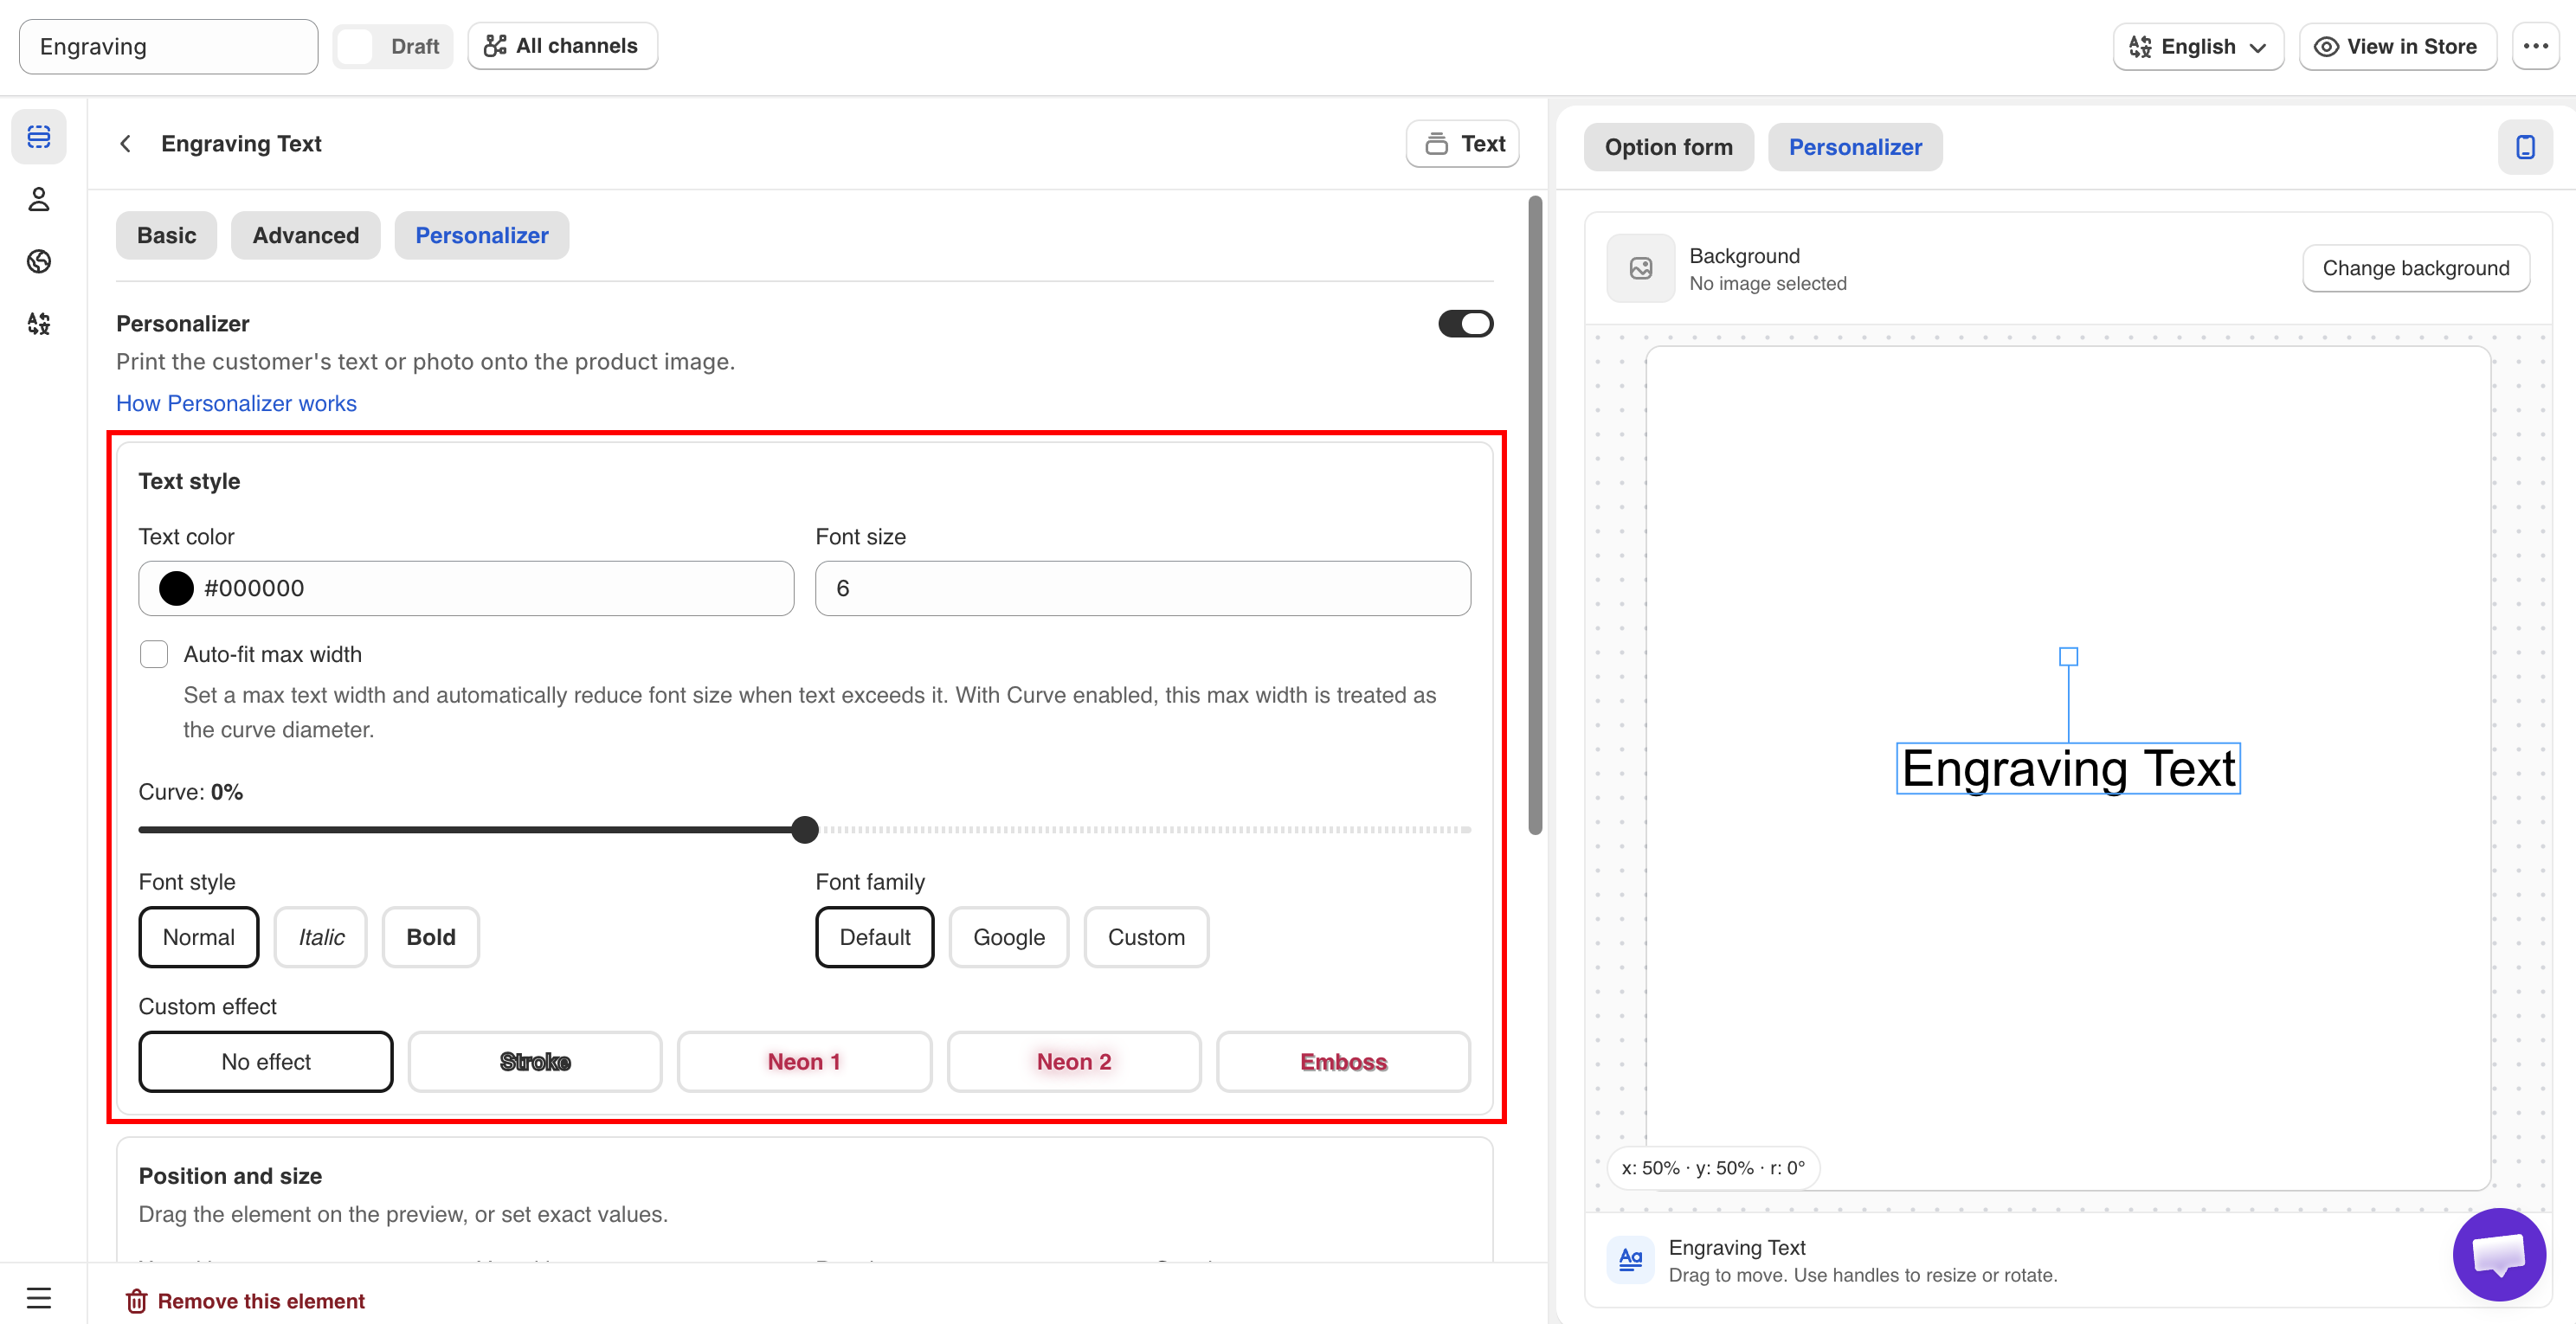Click the globe channels icon in sidebar
This screenshot has width=2576, height=1324.
pos(39,261)
